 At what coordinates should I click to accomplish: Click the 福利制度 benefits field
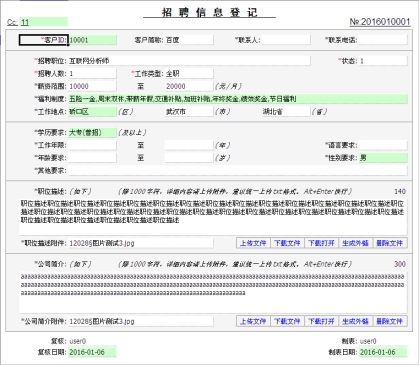click(238, 99)
